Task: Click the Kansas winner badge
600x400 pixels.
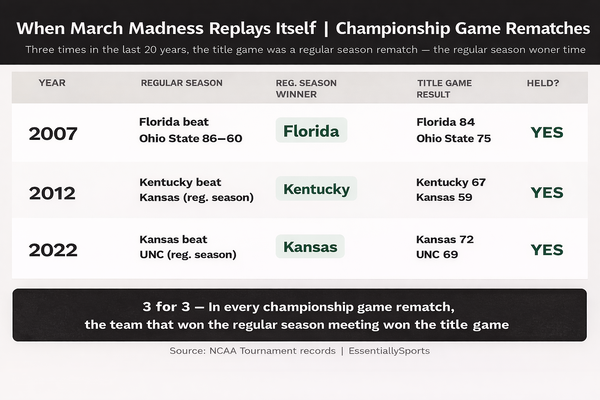Action: (x=310, y=246)
